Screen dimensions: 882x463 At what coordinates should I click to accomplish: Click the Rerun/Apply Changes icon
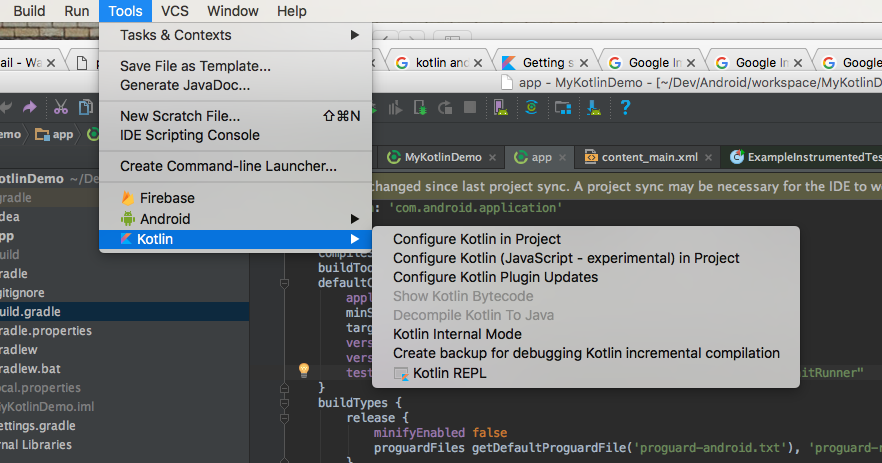(x=445, y=107)
